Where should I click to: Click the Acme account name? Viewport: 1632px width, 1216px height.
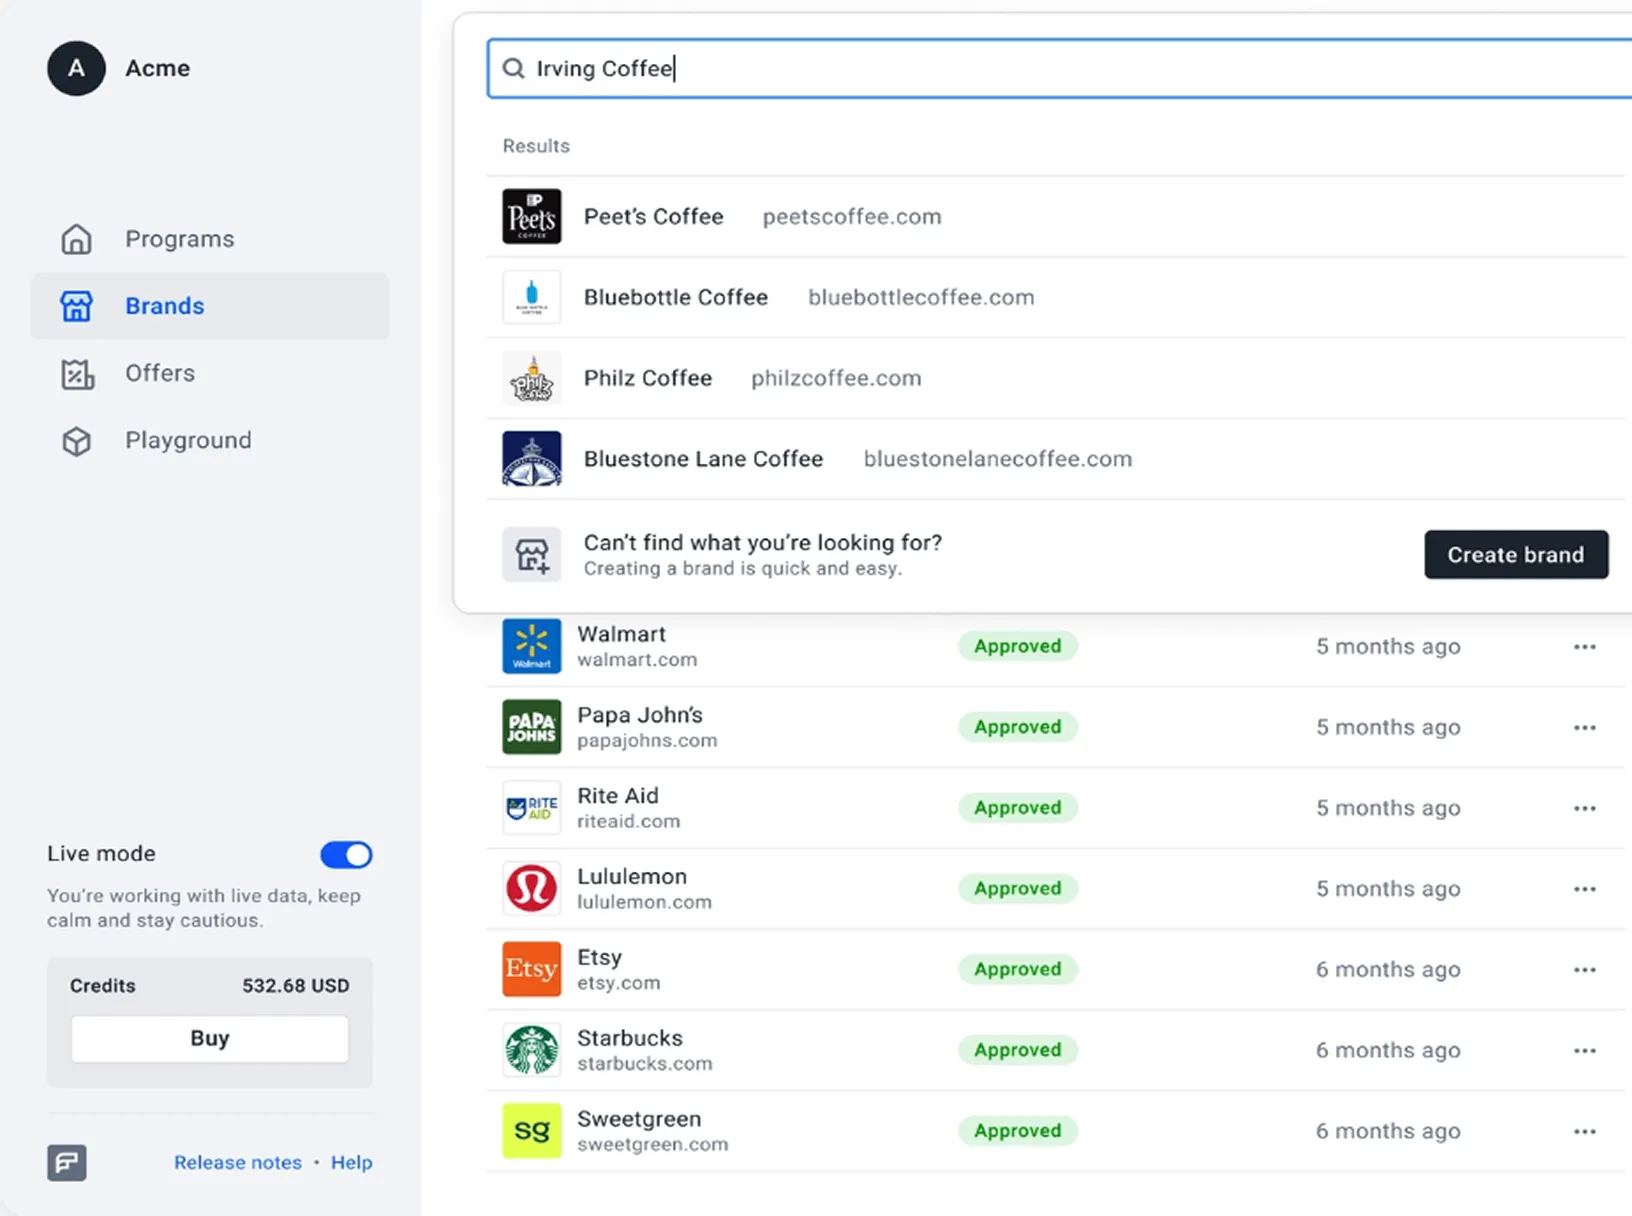[157, 68]
